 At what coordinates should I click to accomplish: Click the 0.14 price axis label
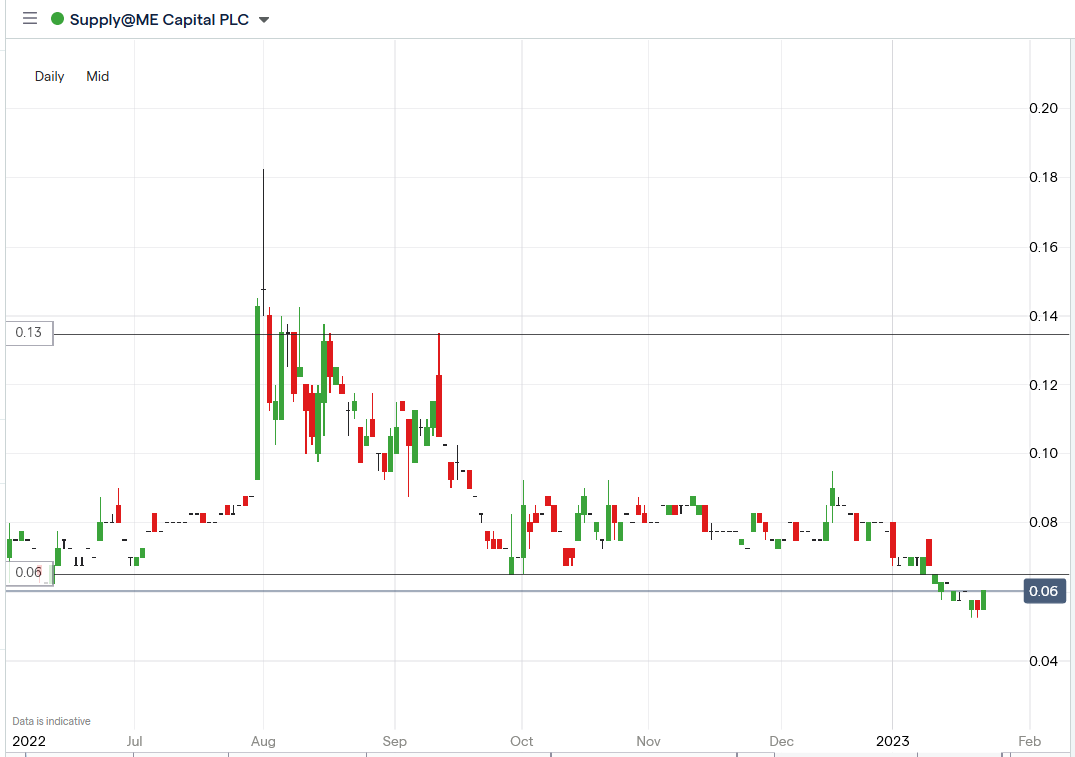[x=1043, y=316]
